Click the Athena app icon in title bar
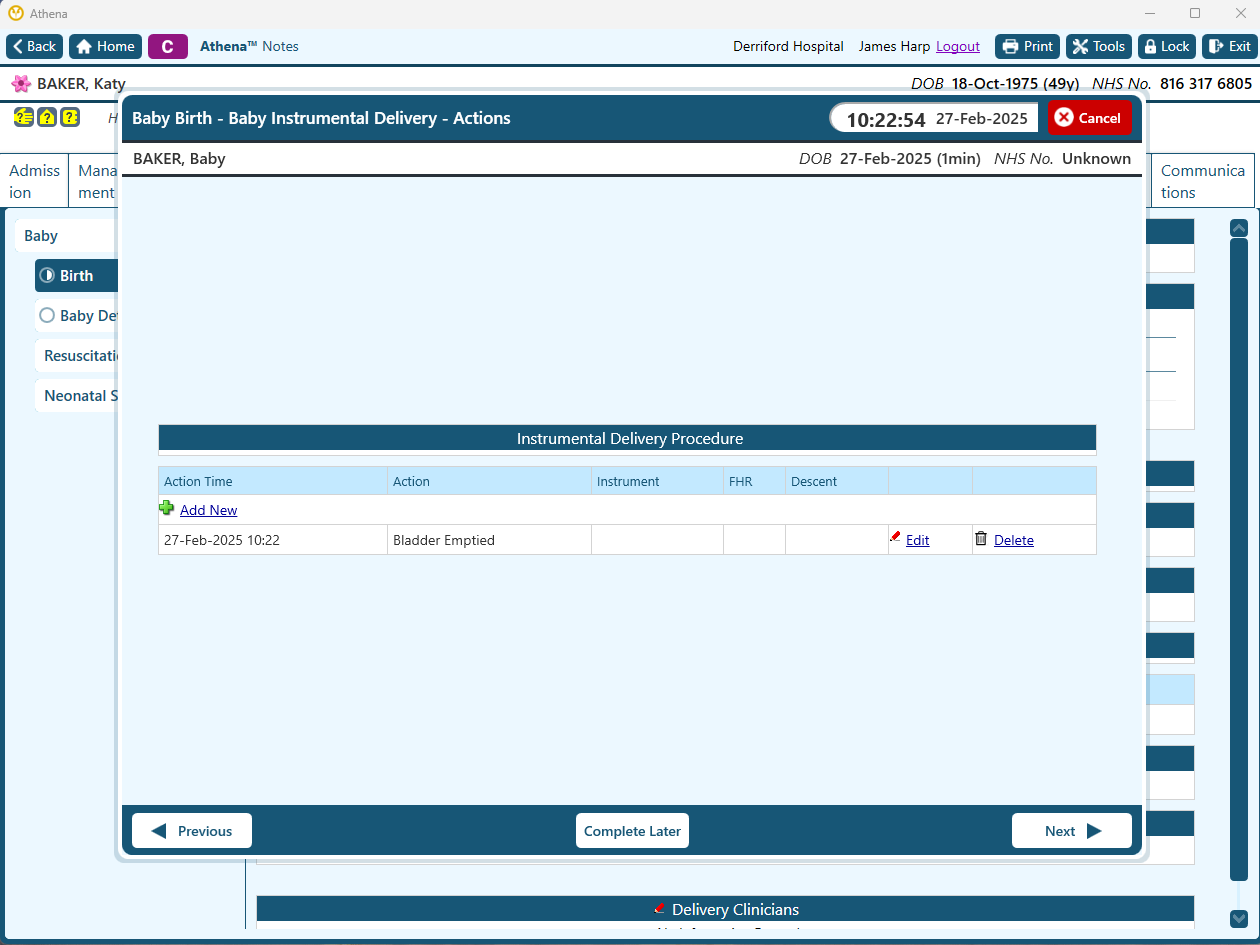Viewport: 1260px width, 945px height. (x=15, y=14)
